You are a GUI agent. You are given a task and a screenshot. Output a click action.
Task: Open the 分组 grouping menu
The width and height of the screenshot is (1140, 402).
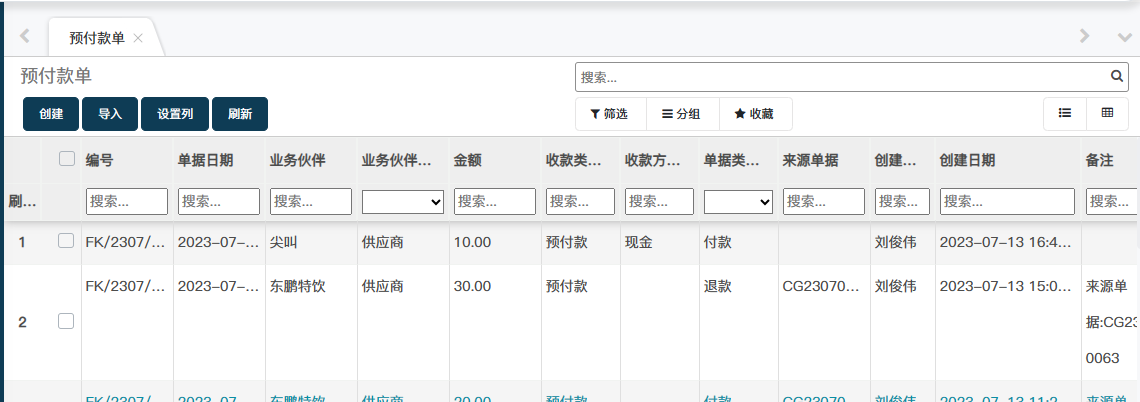pyautogui.click(x=681, y=114)
